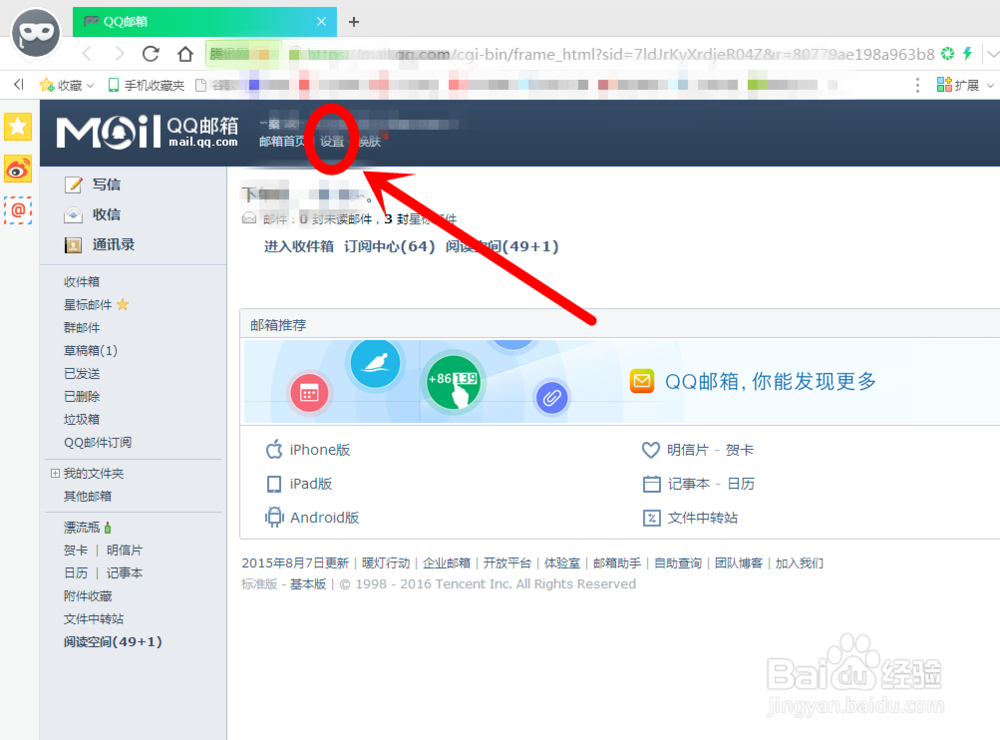The width and height of the screenshot is (1000, 740).
Task: Open 设置 settings link
Action: coord(332,141)
